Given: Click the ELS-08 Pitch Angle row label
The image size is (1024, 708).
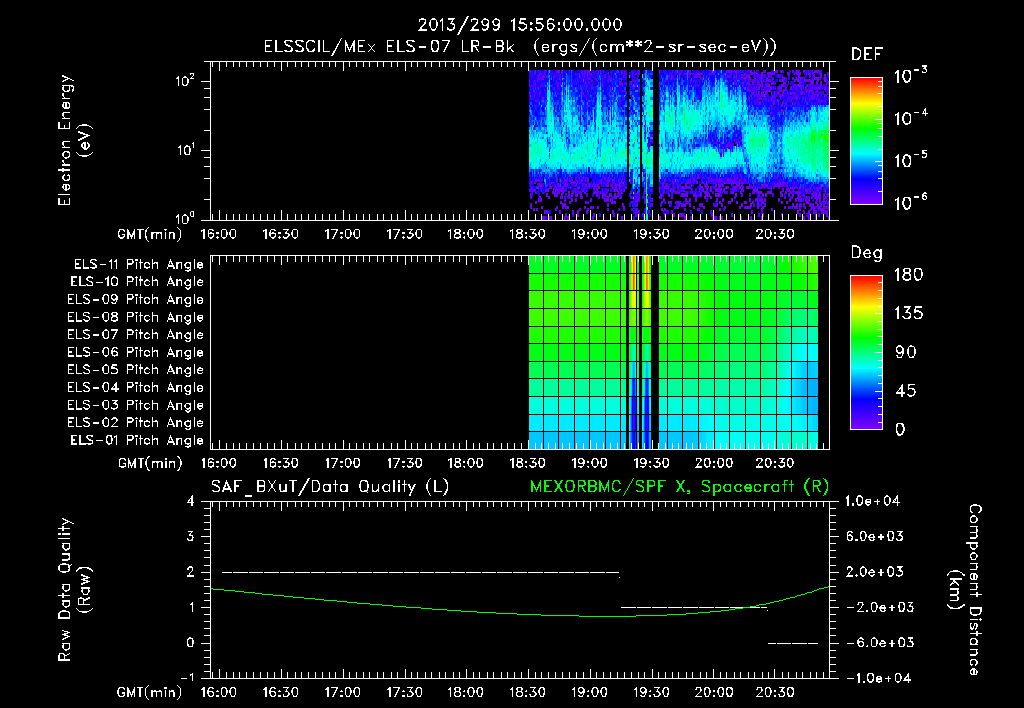Looking at the screenshot, I should (136, 317).
